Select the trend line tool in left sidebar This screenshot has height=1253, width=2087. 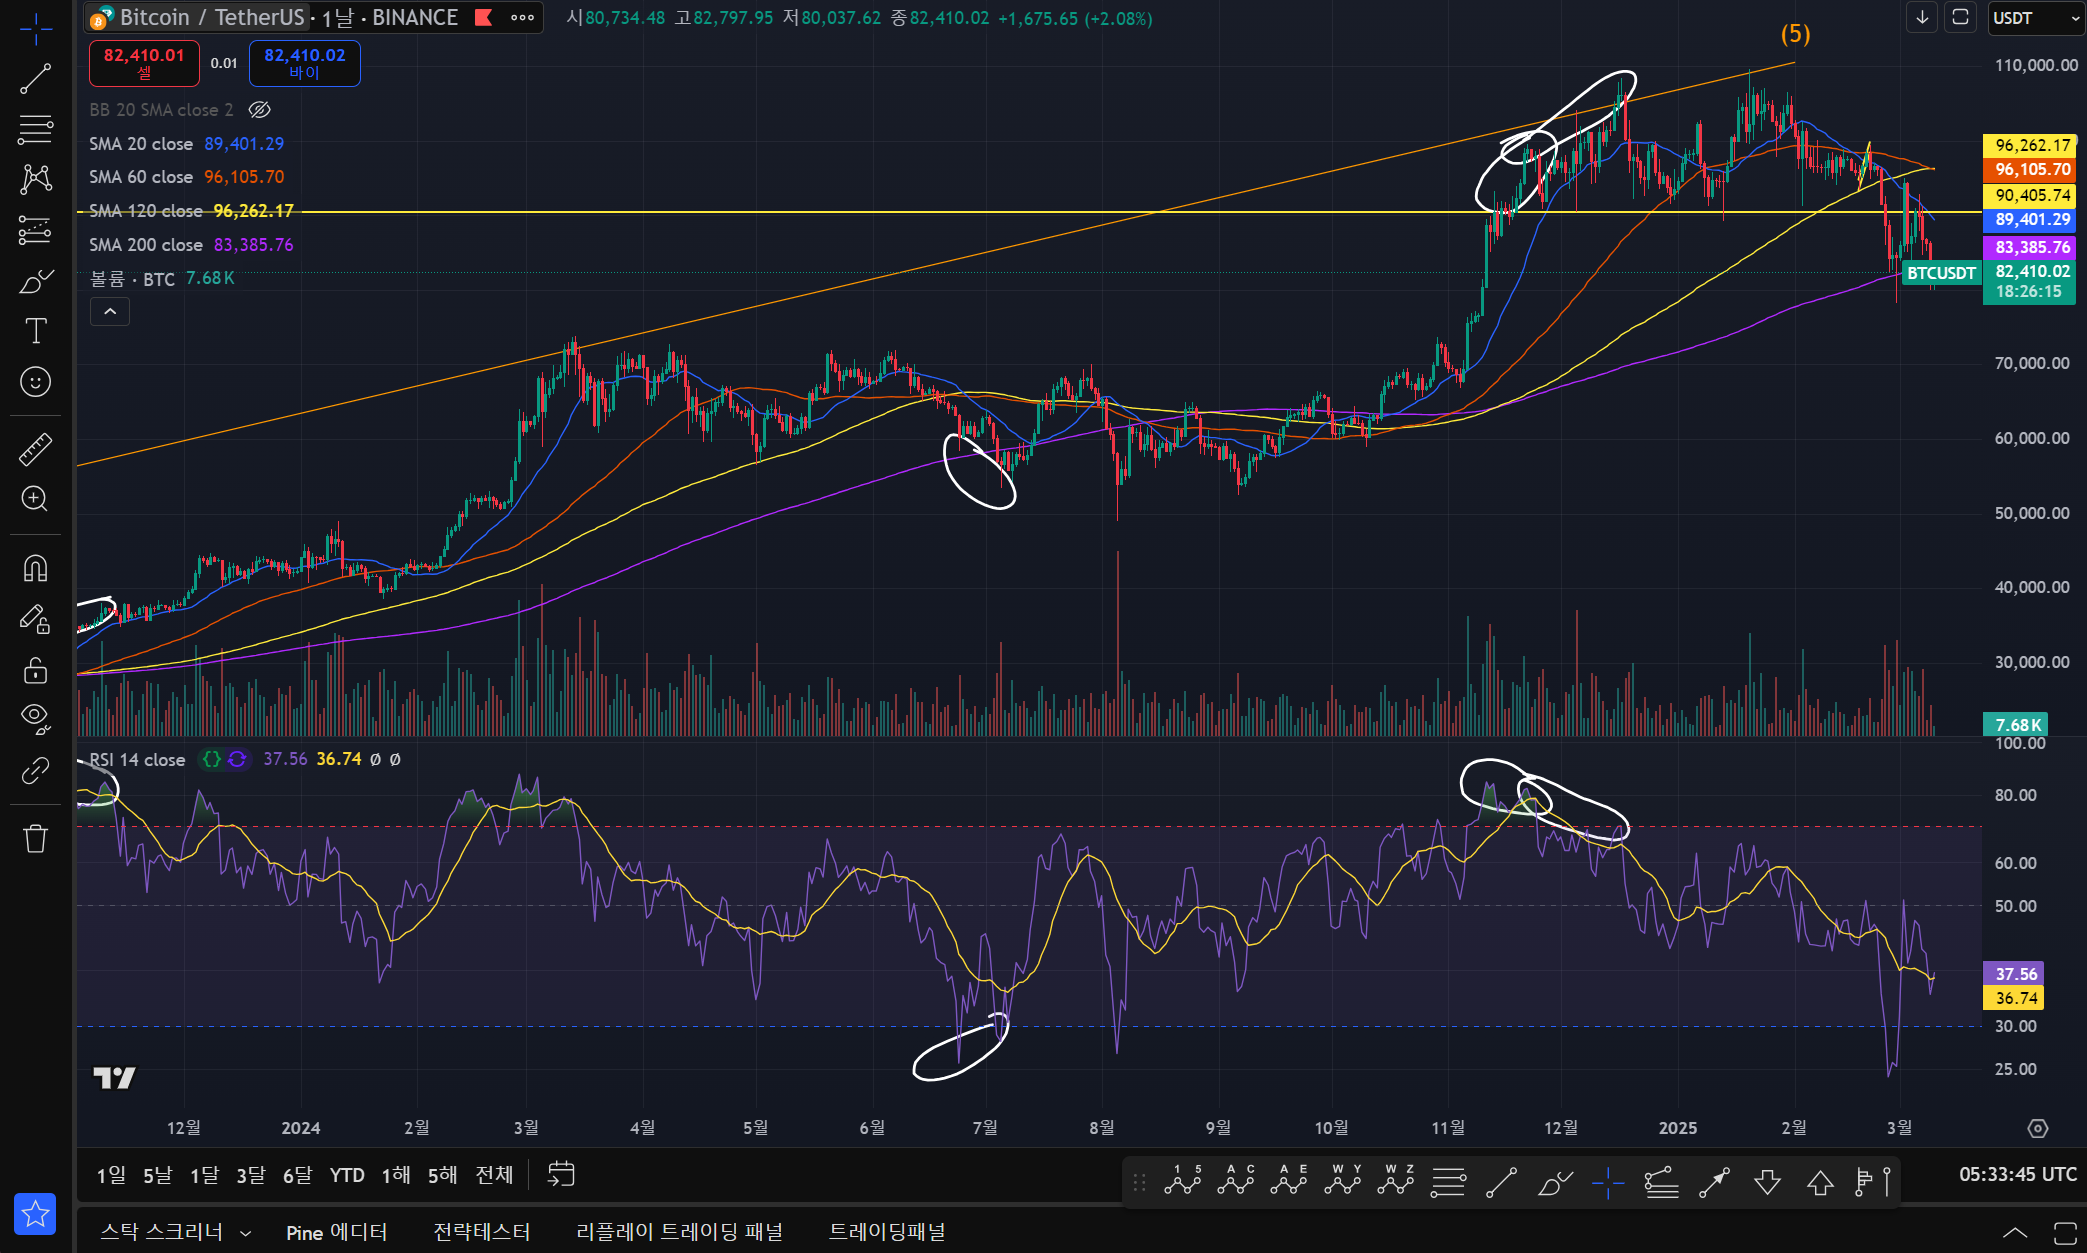pyautogui.click(x=36, y=79)
